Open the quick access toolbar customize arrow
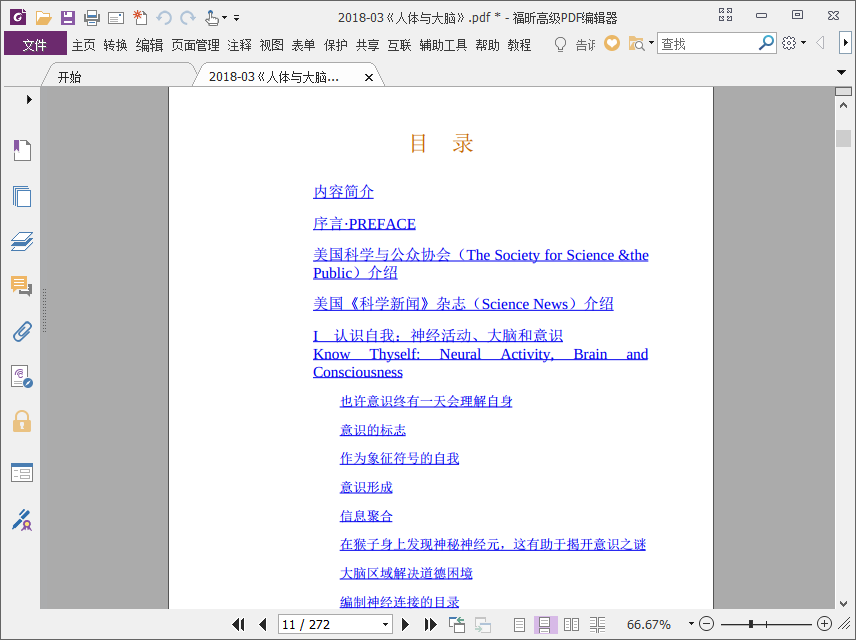The image size is (856, 640). [236, 18]
